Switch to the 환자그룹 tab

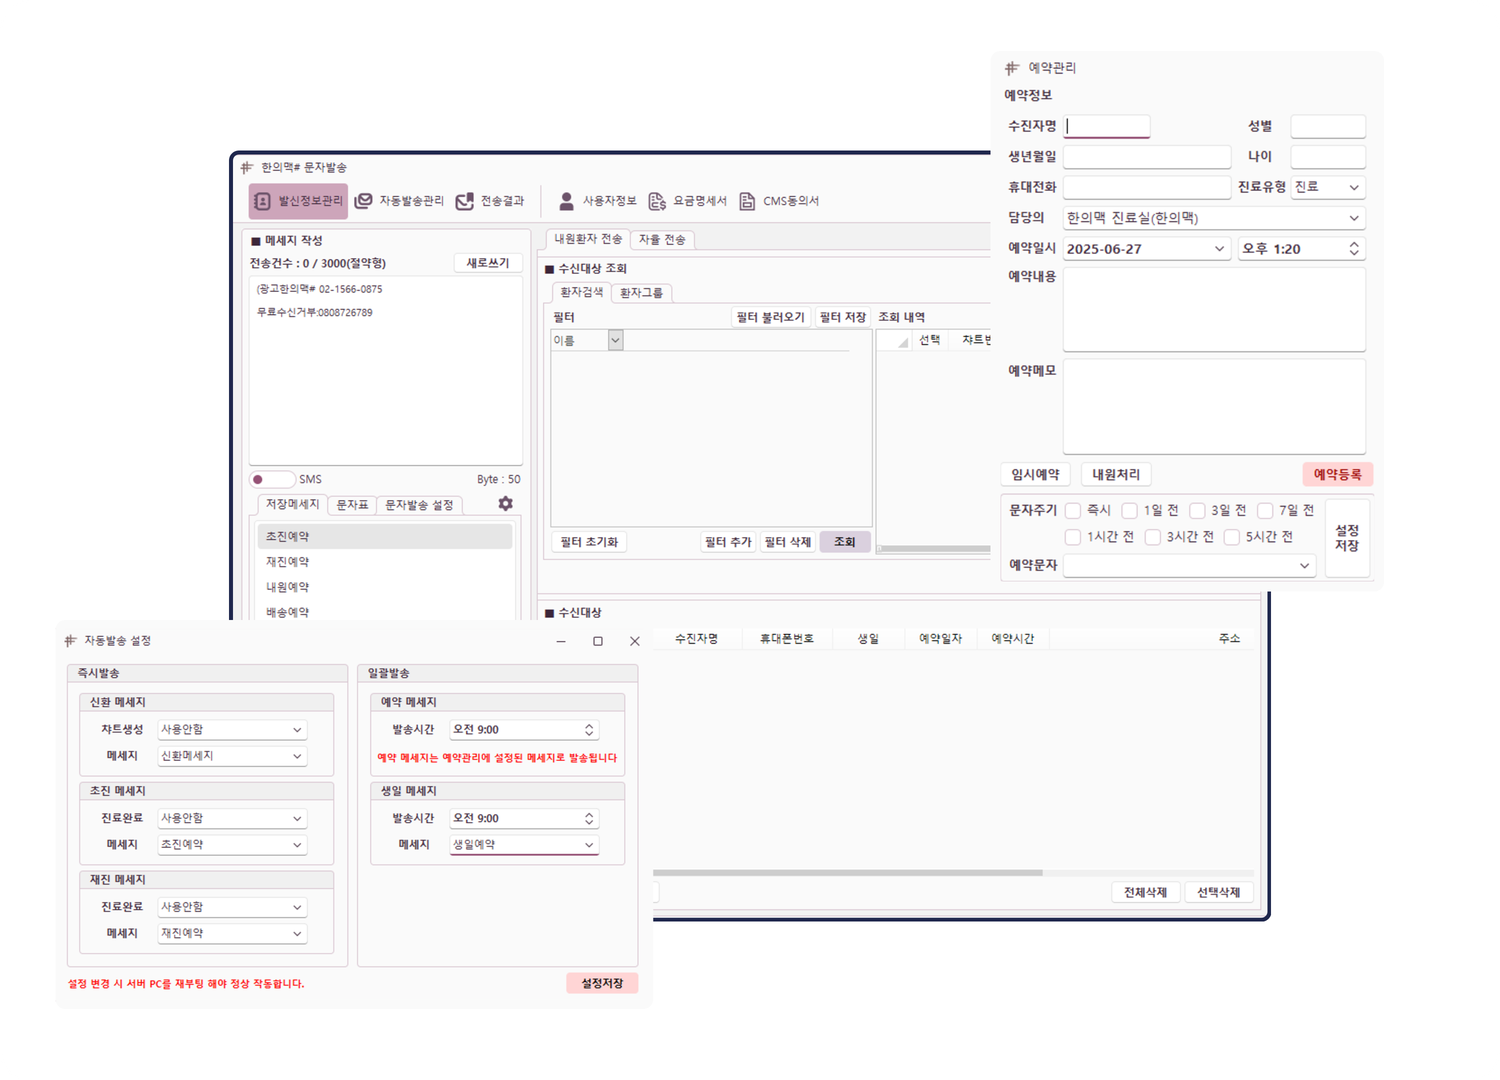641,293
